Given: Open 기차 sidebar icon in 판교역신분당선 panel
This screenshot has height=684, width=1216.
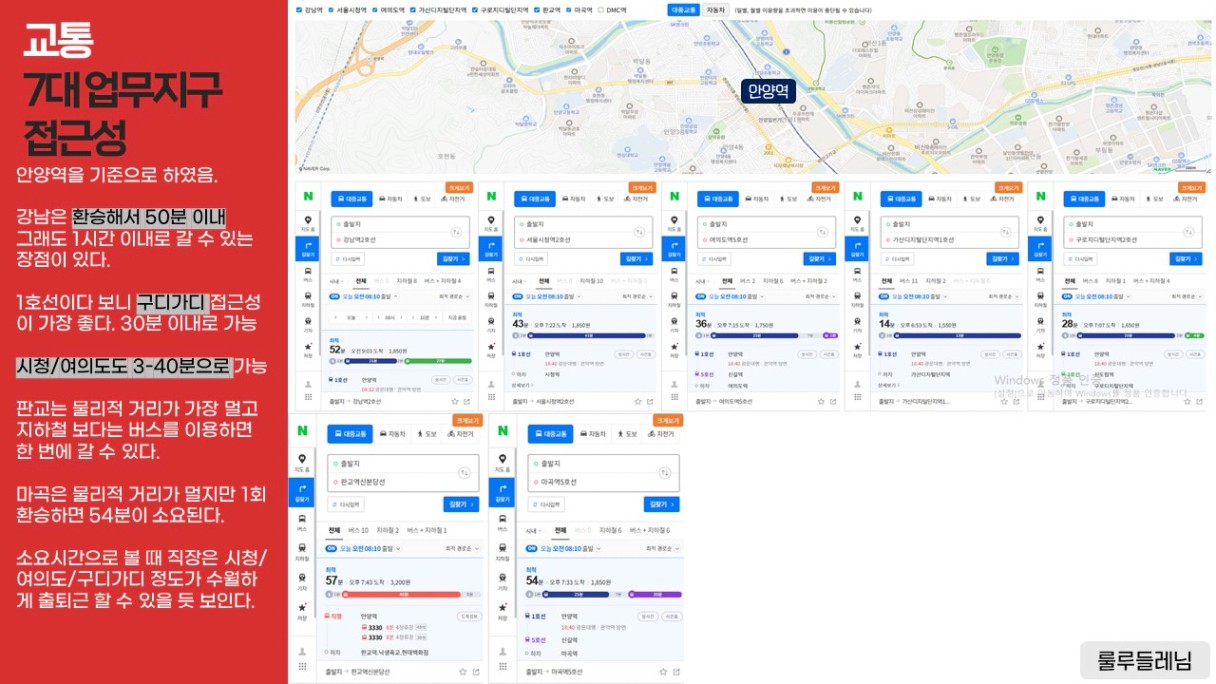Looking at the screenshot, I should (302, 580).
